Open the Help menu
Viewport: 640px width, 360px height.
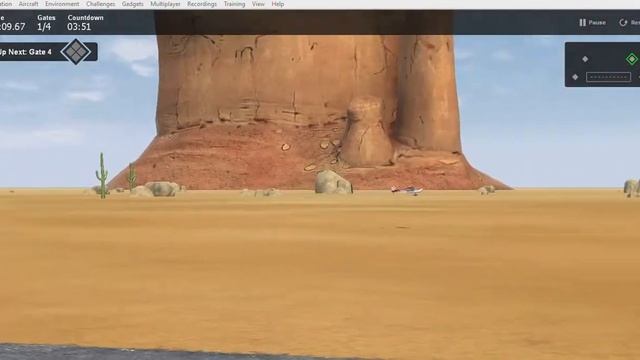pyautogui.click(x=278, y=4)
